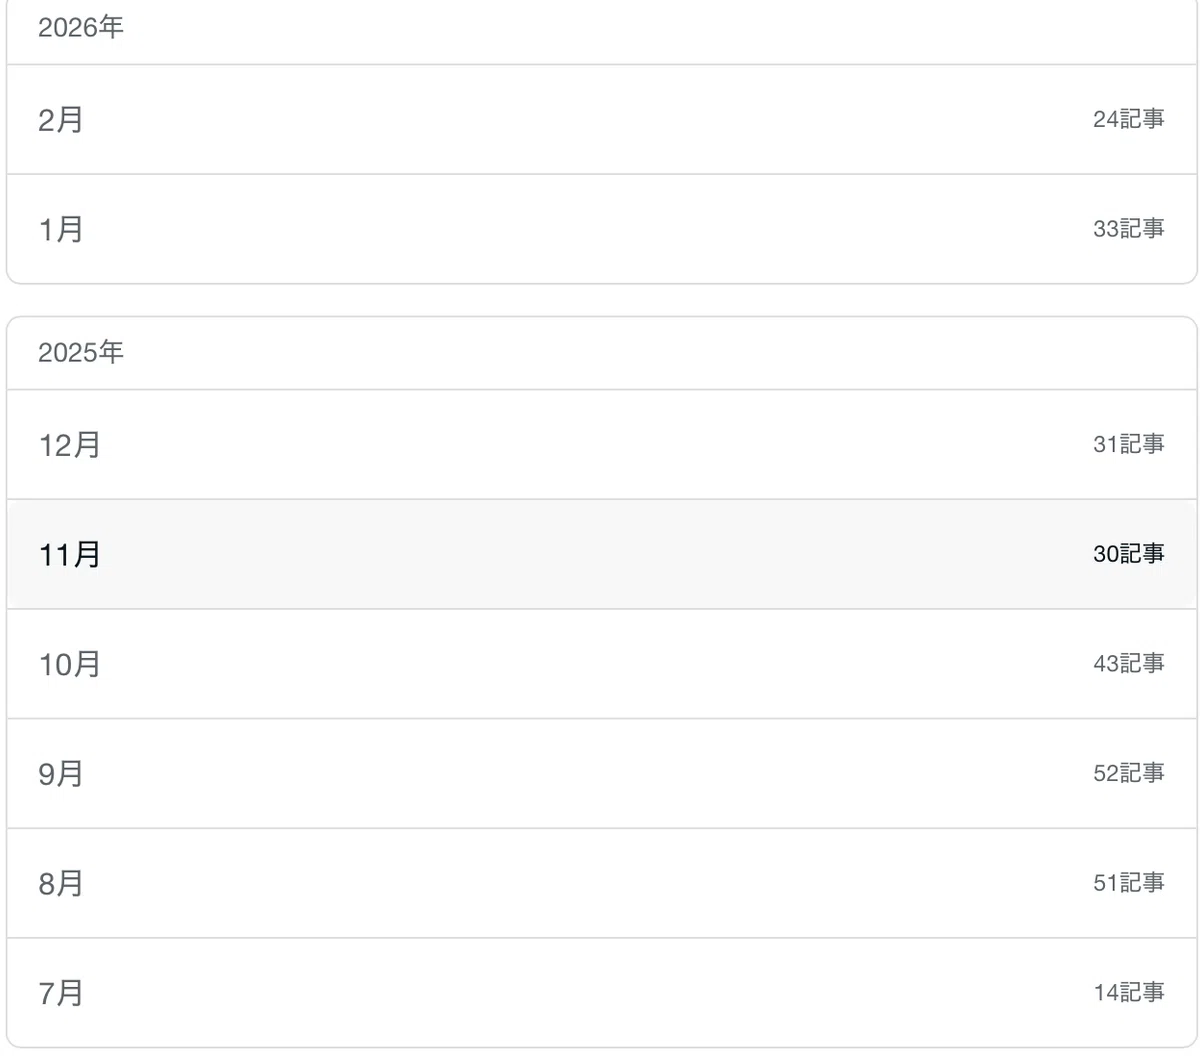The width and height of the screenshot is (1200, 1060).
Task: Select the highlighted 11月 entry
Action: coord(601,554)
